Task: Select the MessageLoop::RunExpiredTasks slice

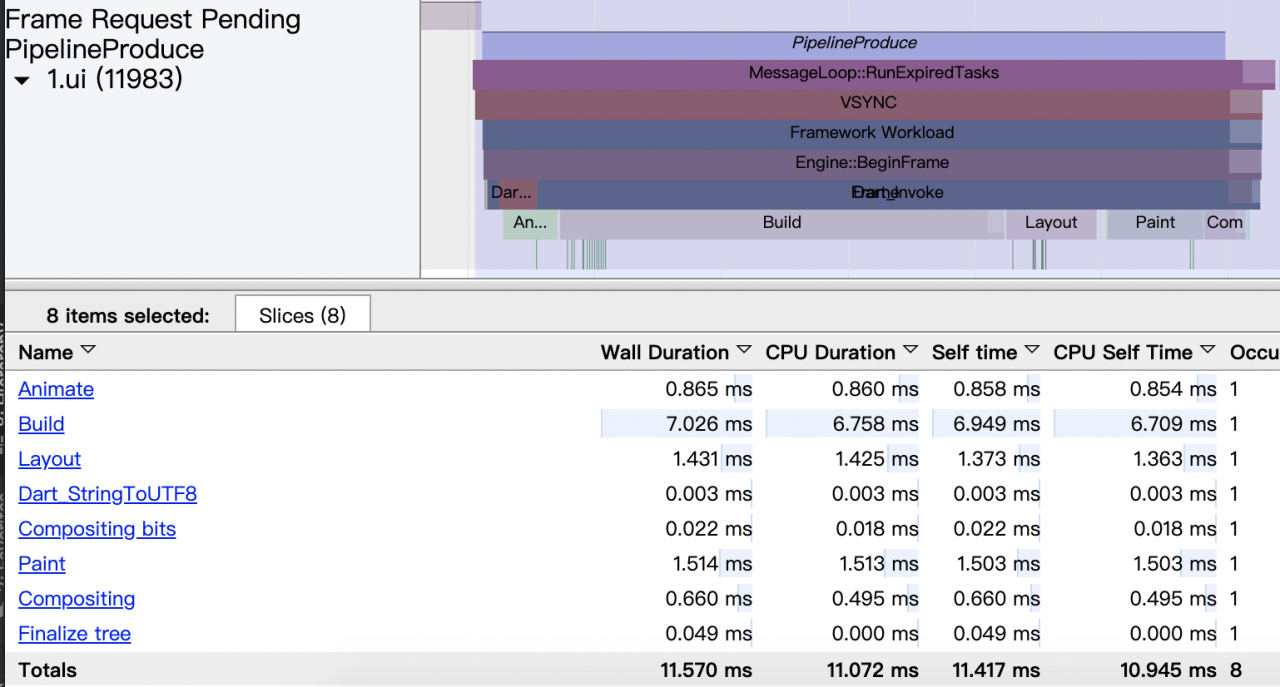Action: tap(873, 73)
